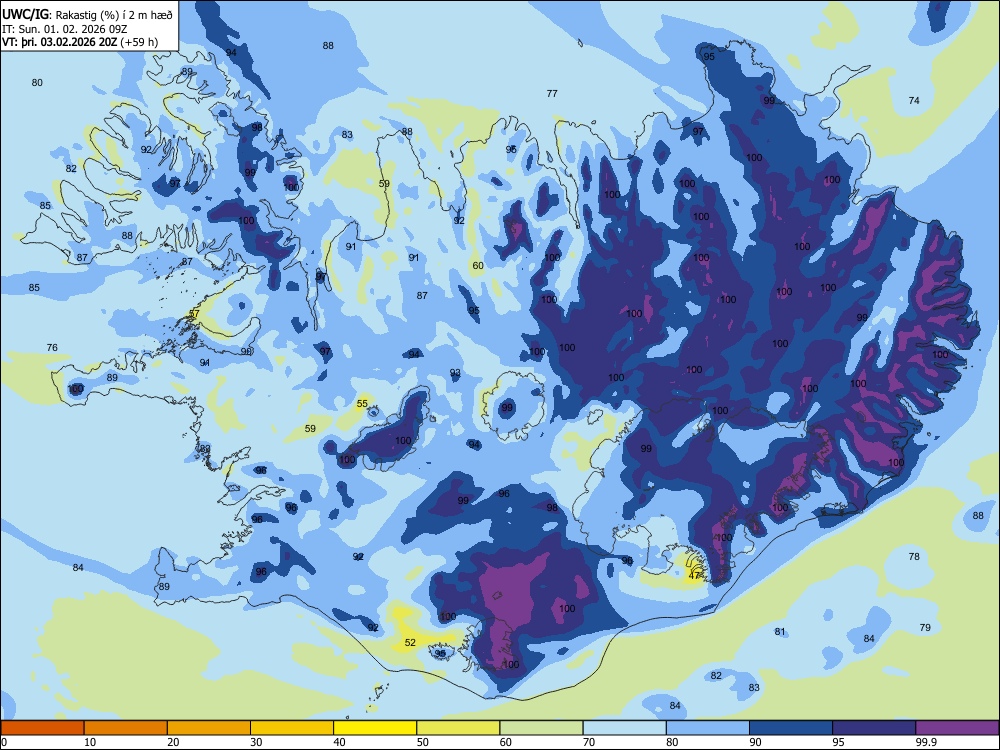Select the '40' legend tick label

340,742
